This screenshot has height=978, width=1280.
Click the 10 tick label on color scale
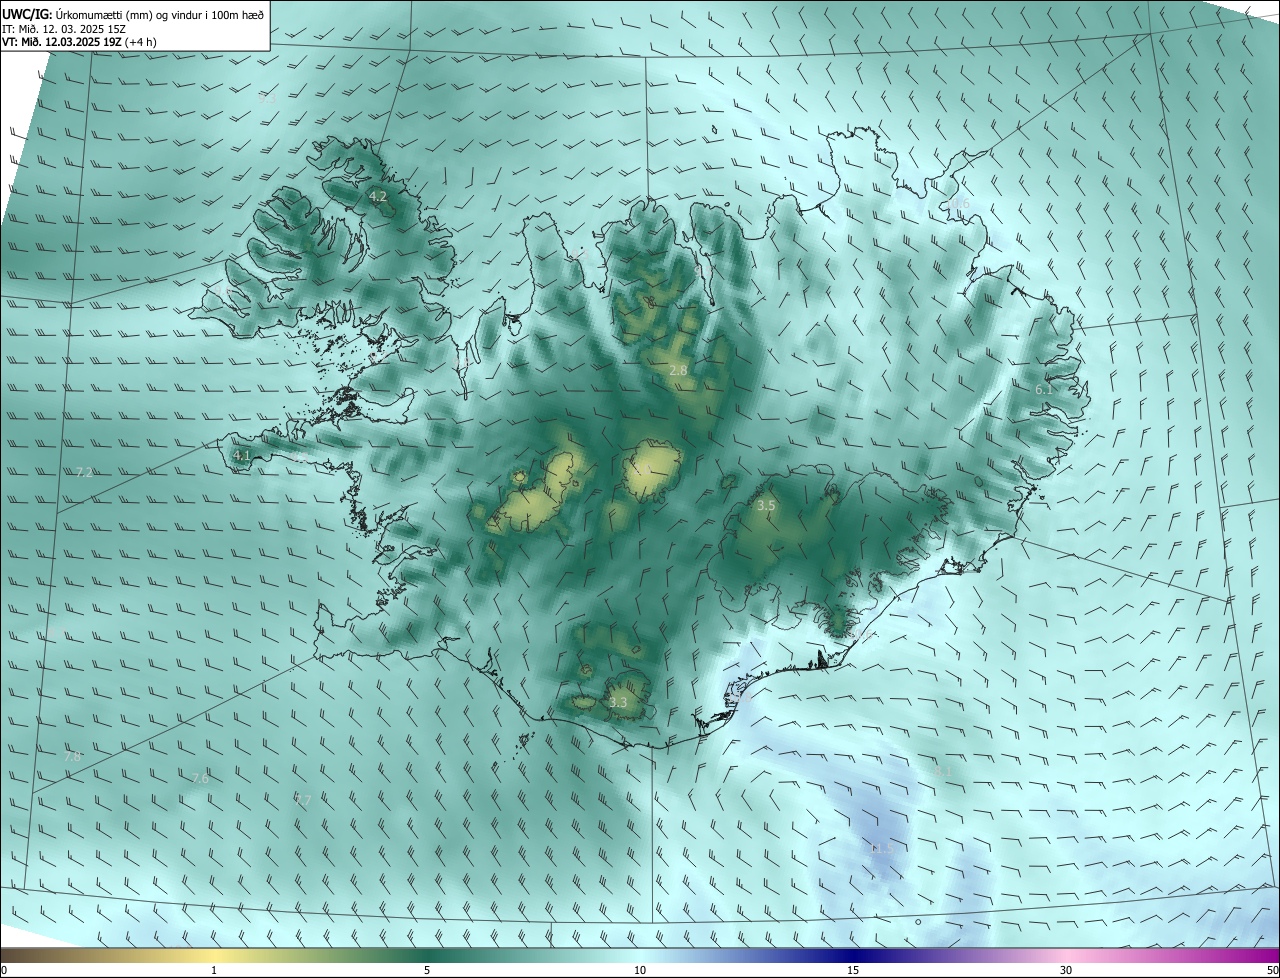pyautogui.click(x=640, y=971)
